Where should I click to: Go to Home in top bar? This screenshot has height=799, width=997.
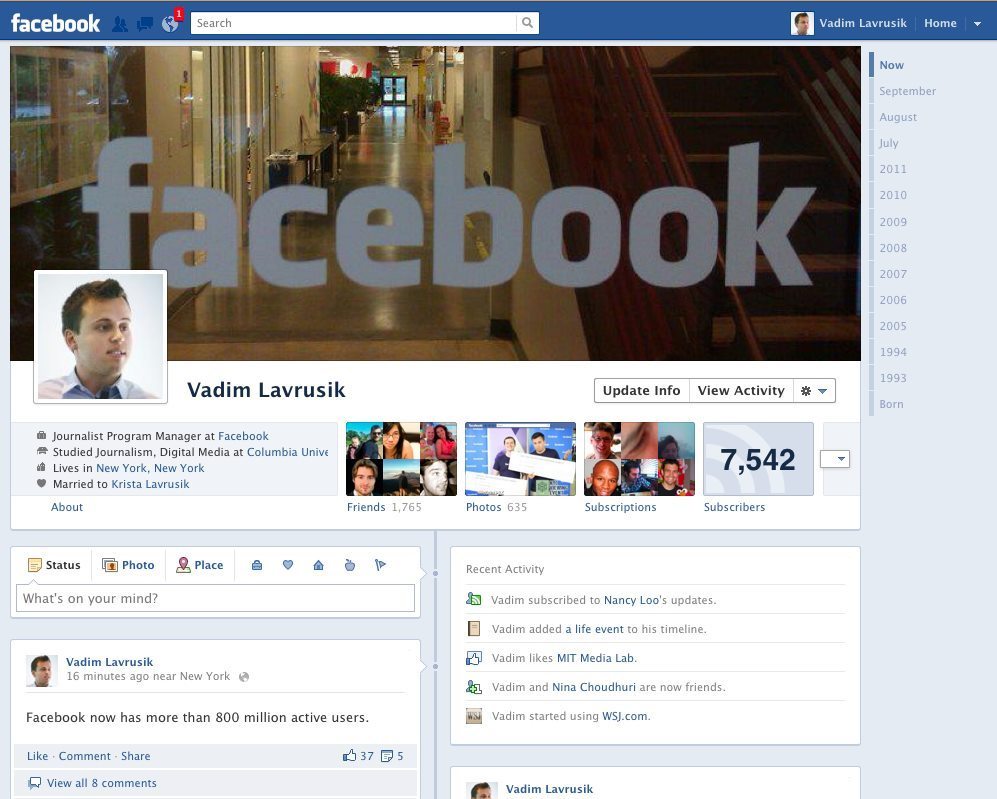point(940,24)
